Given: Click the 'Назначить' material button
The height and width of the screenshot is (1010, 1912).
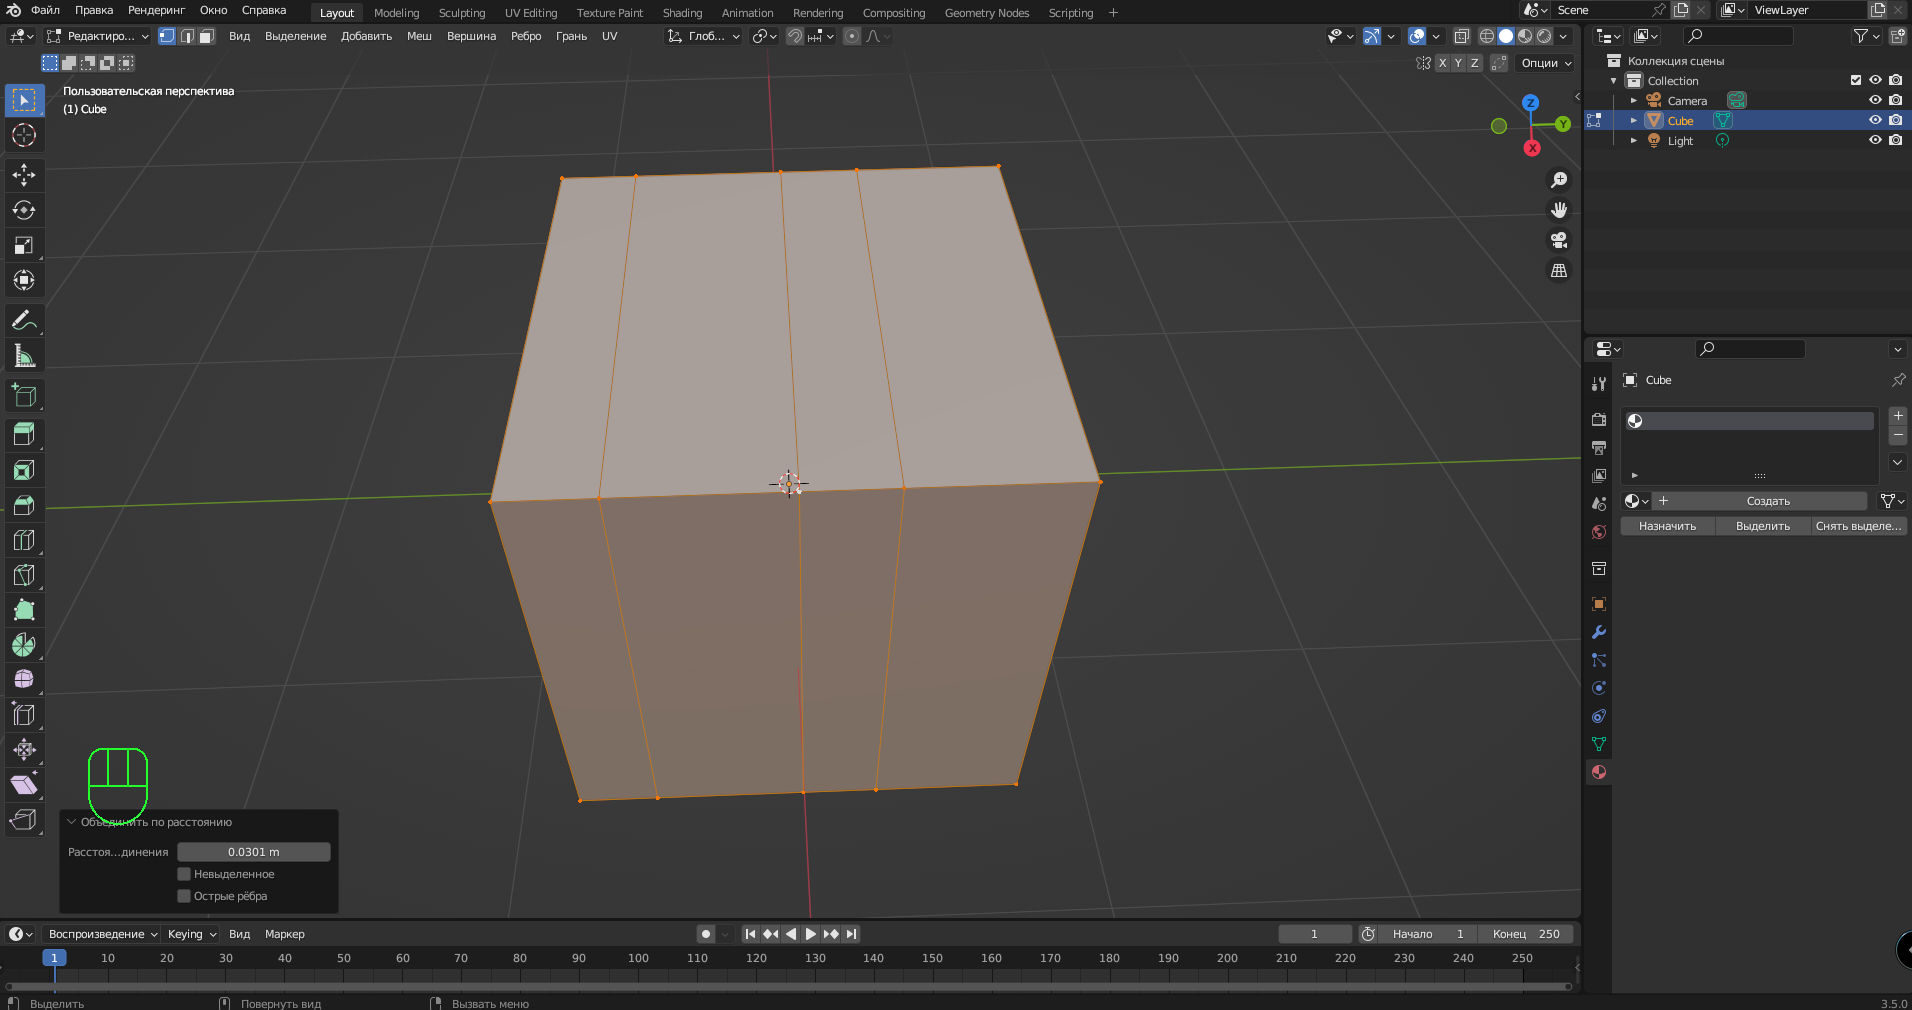Looking at the screenshot, I should [x=1667, y=526].
